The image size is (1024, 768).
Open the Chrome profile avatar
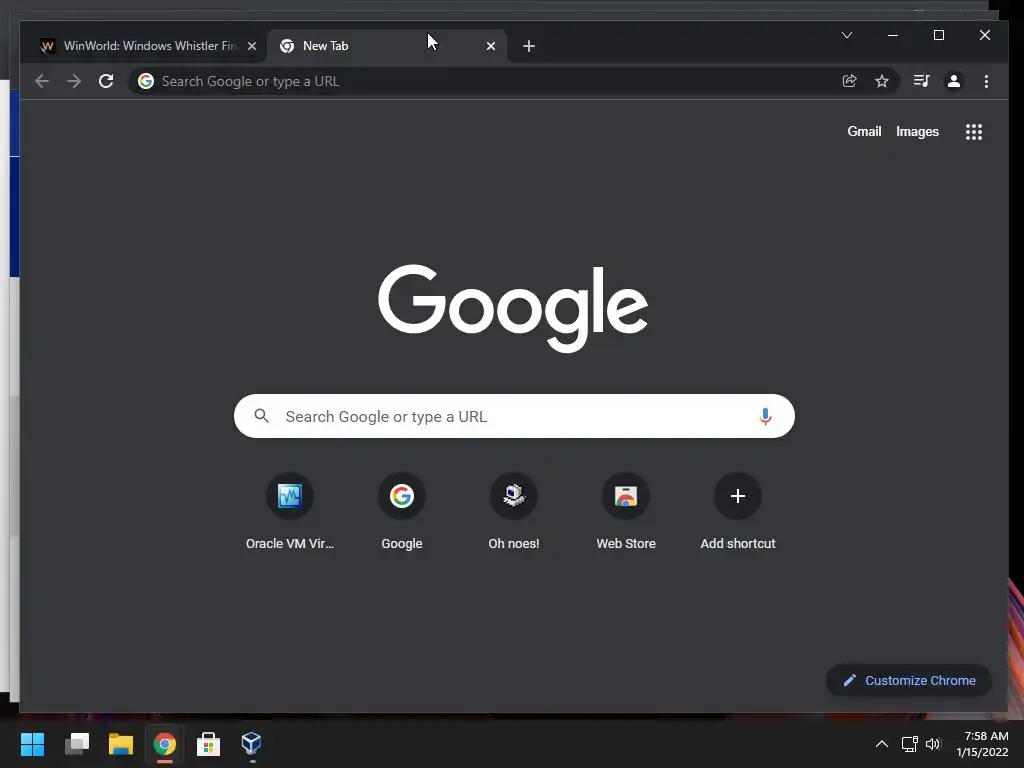953,81
